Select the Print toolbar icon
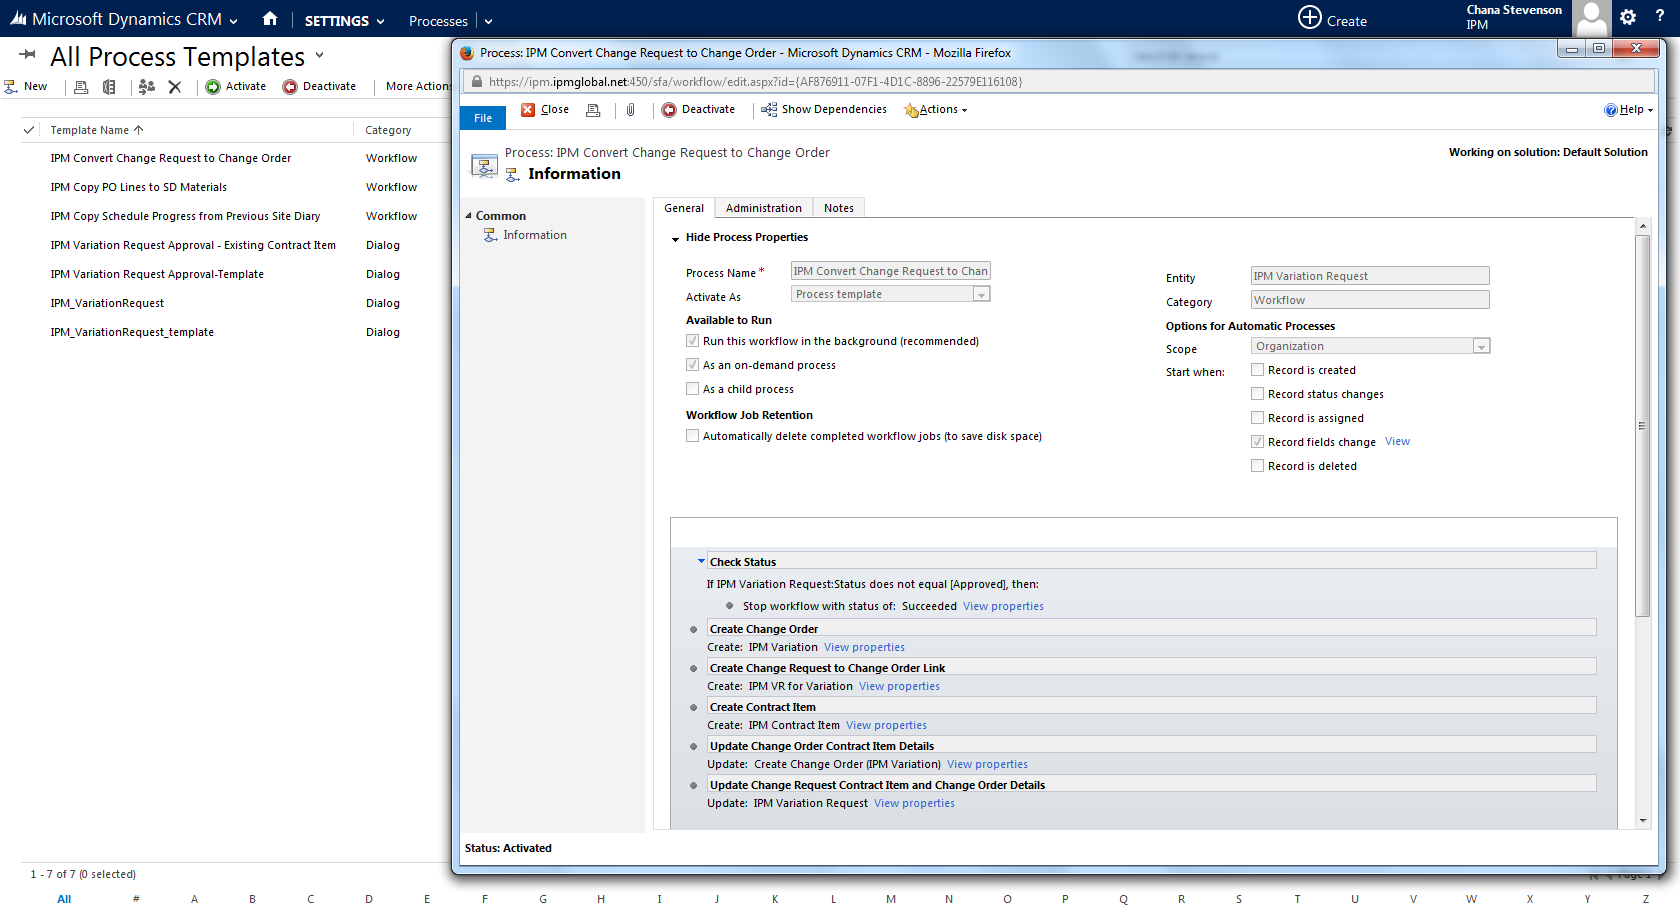Image resolution: width=1680 pixels, height=906 pixels. click(80, 86)
